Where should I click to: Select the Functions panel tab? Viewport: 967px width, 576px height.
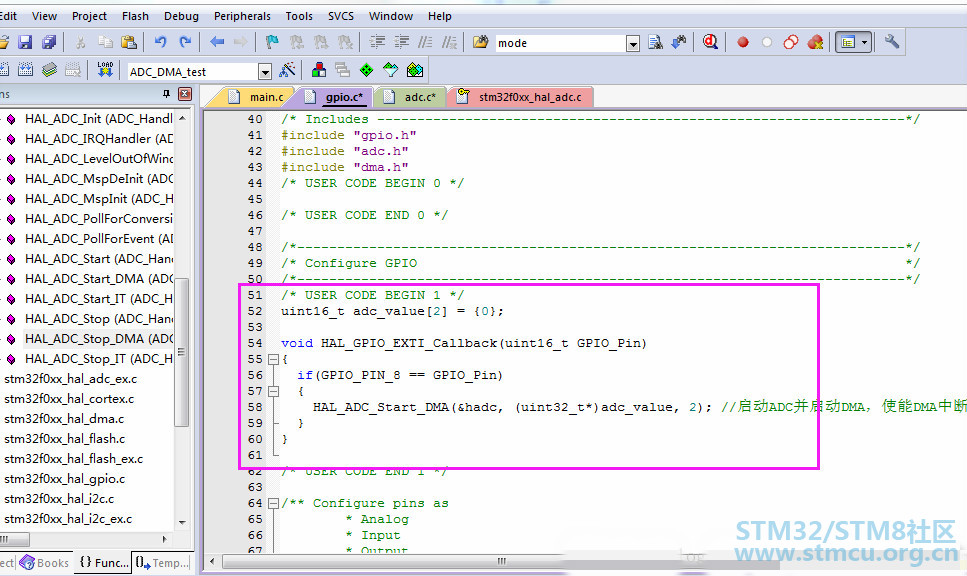pyautogui.click(x=104, y=562)
